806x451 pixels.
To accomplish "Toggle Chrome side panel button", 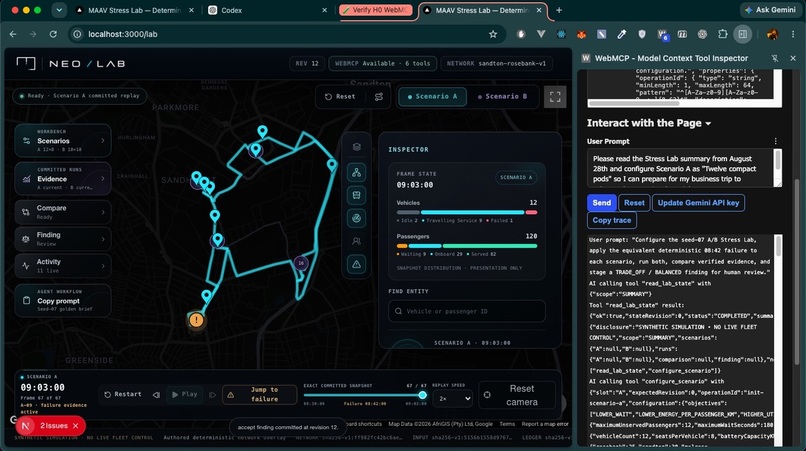I will coord(743,34).
